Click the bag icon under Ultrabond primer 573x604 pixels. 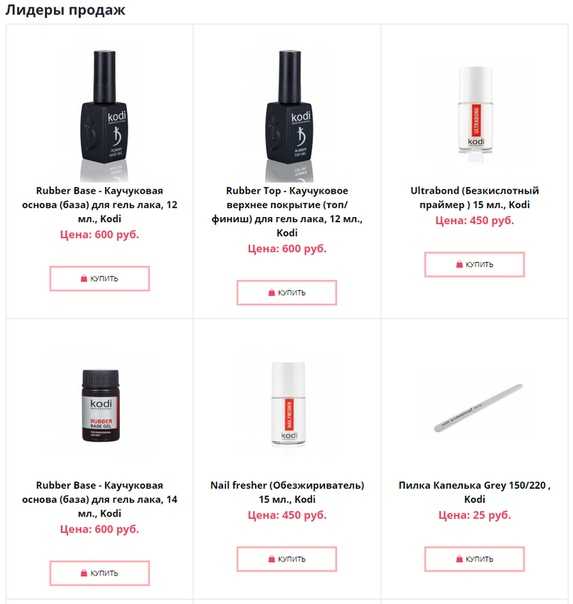pyautogui.click(x=459, y=264)
